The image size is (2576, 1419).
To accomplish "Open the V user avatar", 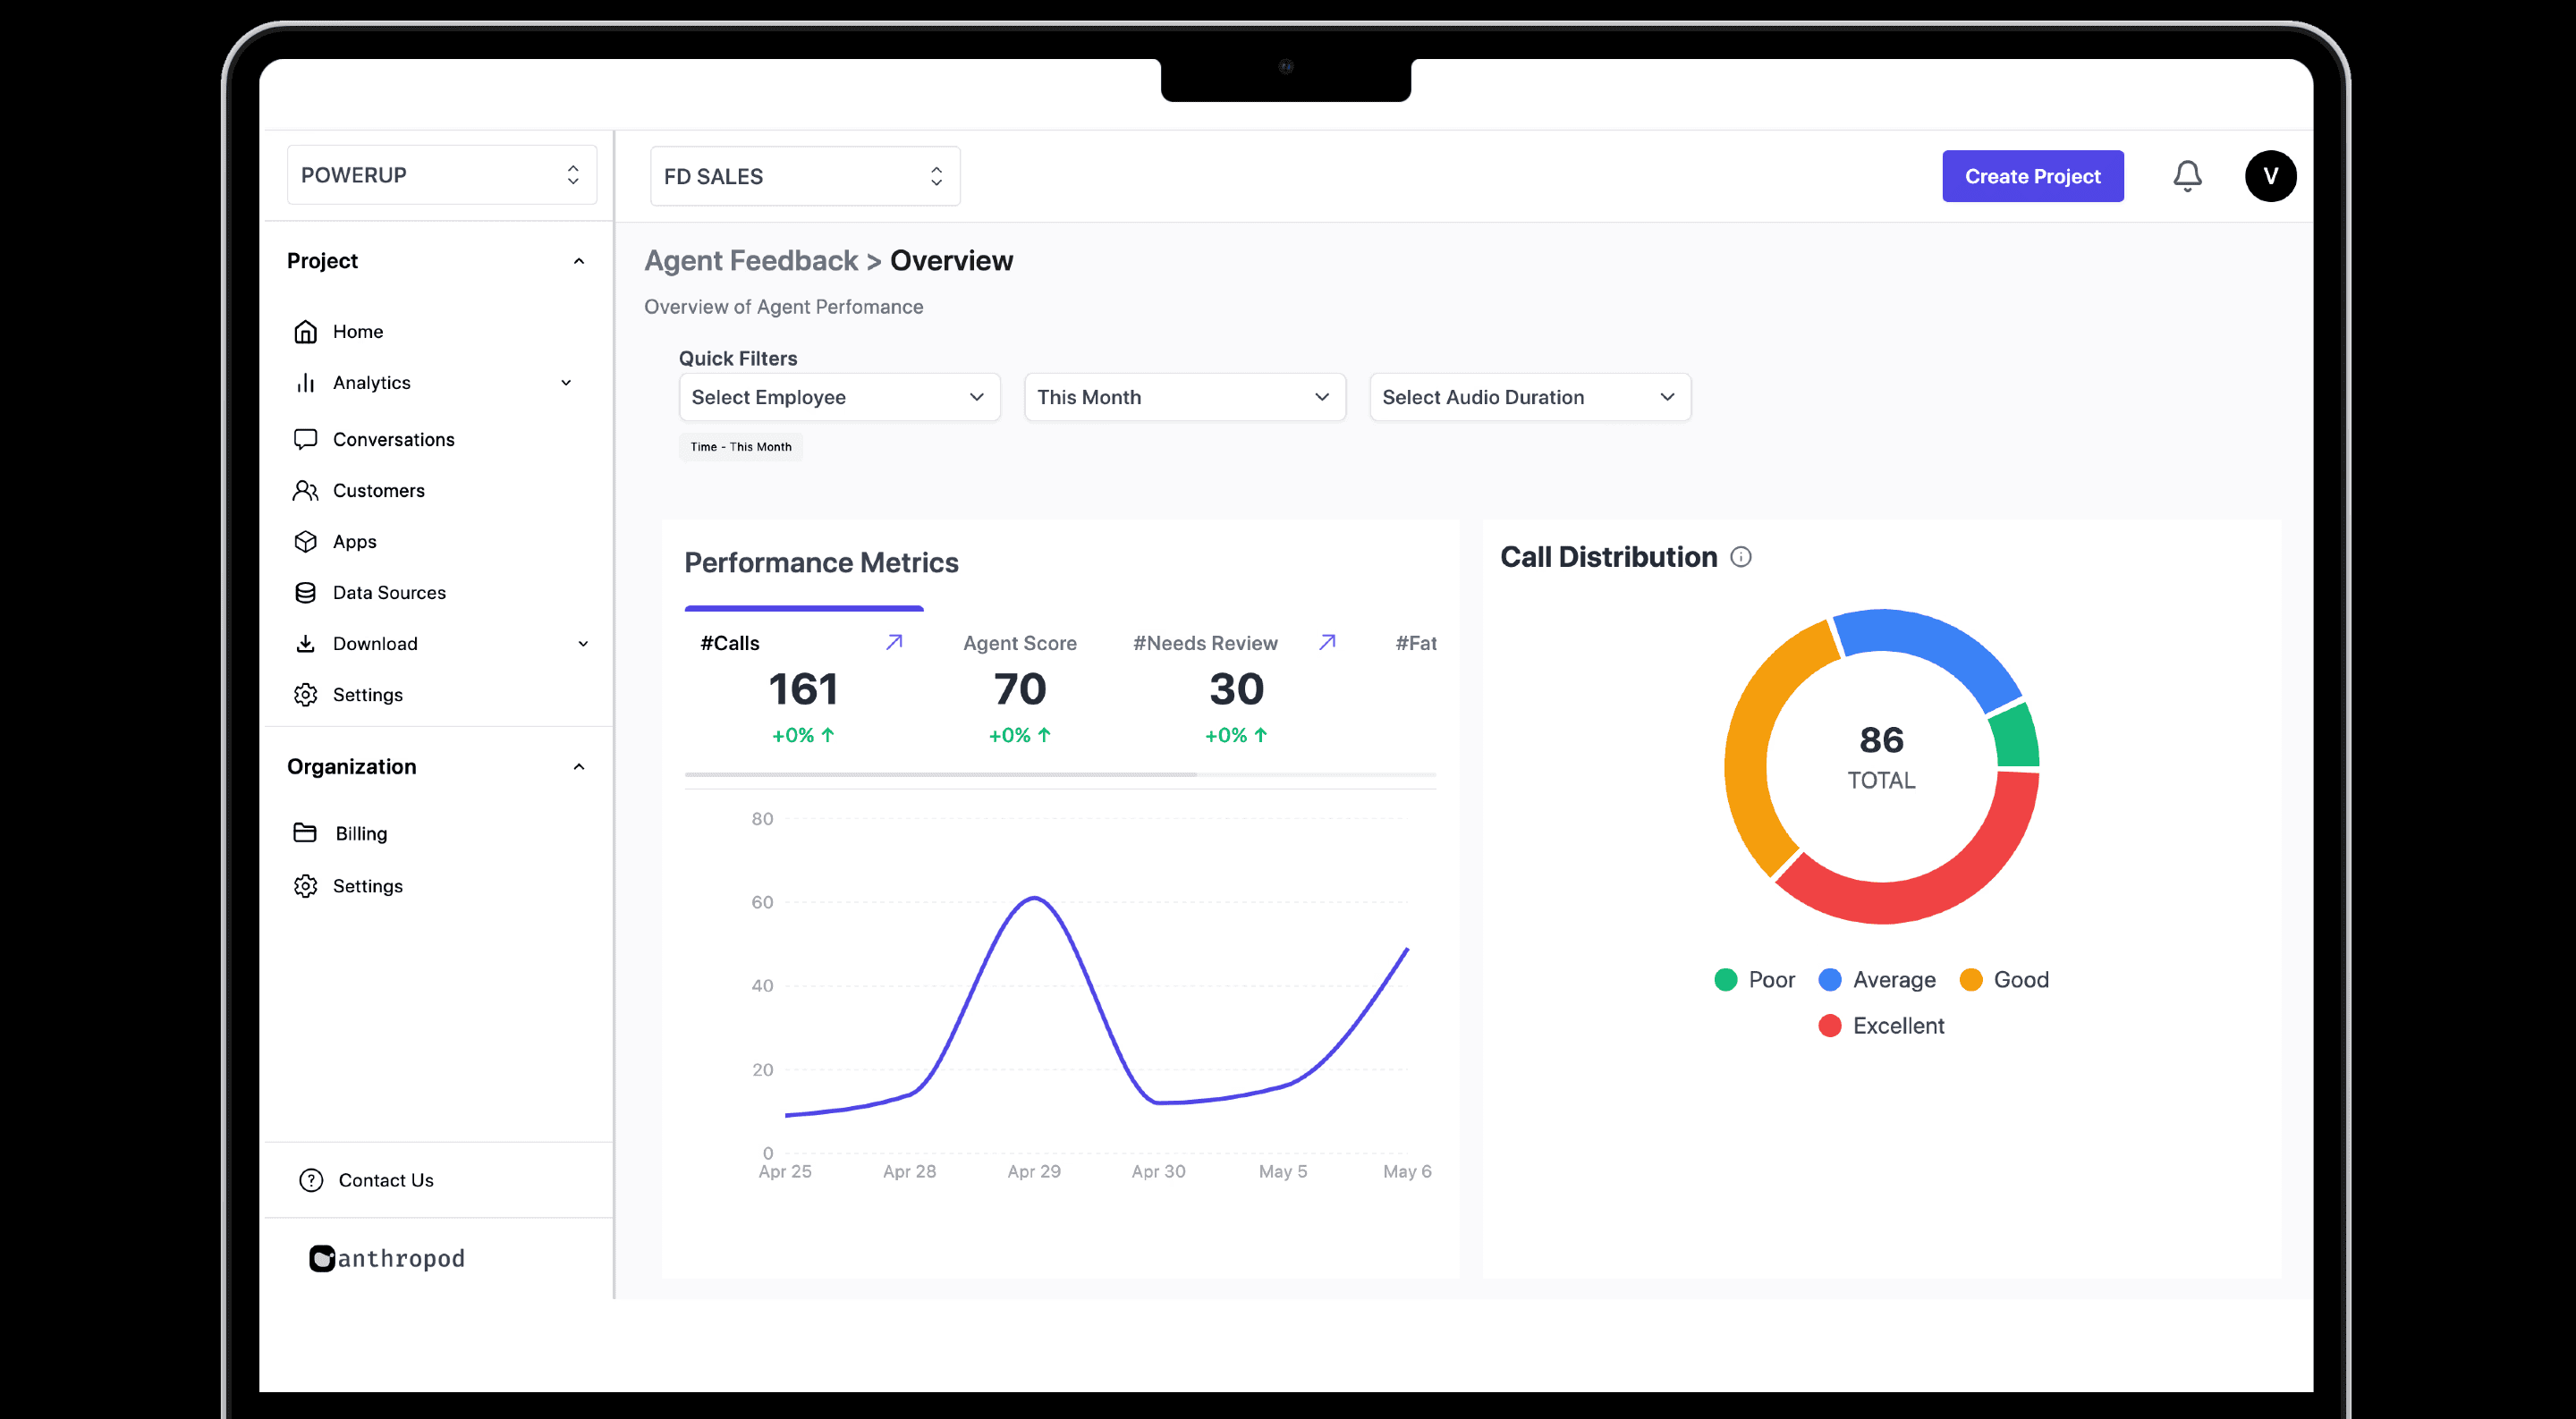I will point(2270,176).
